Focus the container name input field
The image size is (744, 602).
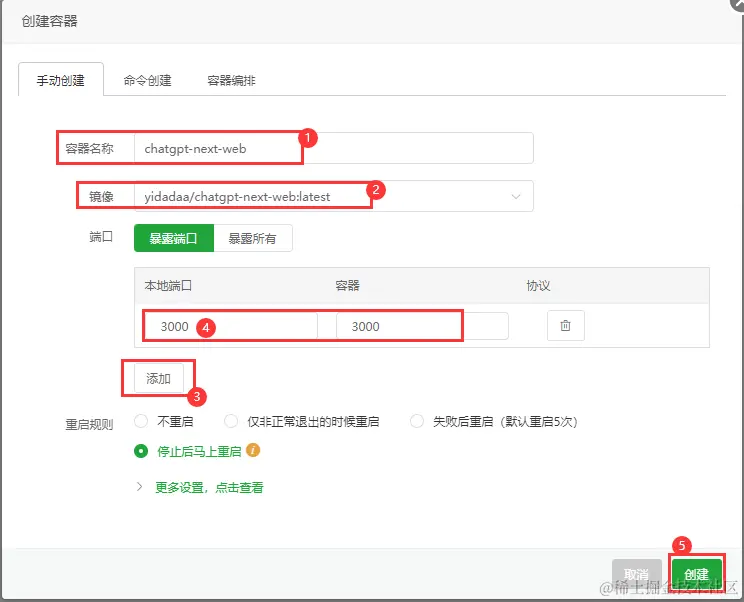pos(334,148)
